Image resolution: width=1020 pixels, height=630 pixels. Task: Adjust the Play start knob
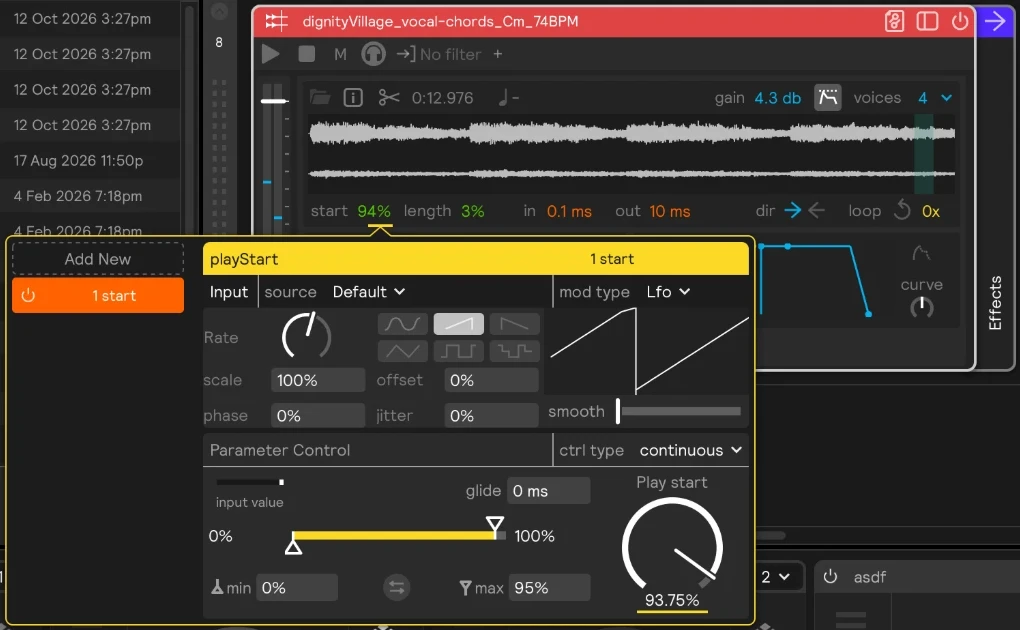point(672,543)
